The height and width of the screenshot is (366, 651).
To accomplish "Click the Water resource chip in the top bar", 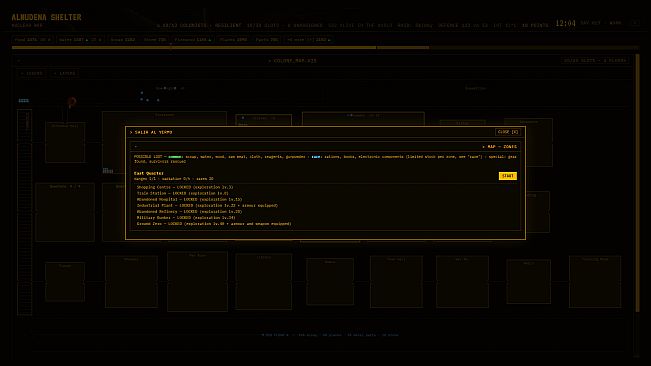I will pos(80,40).
